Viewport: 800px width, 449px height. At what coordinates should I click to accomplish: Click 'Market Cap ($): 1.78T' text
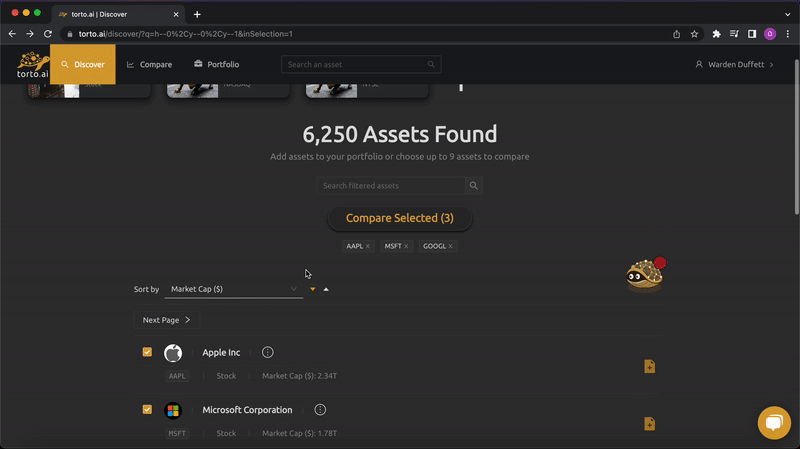click(x=299, y=433)
